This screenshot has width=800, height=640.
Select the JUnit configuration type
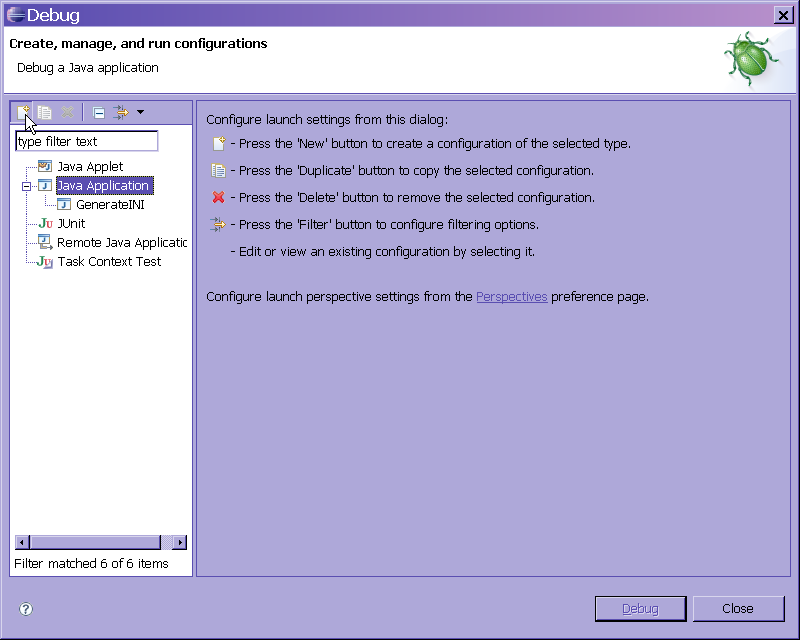[x=71, y=224]
